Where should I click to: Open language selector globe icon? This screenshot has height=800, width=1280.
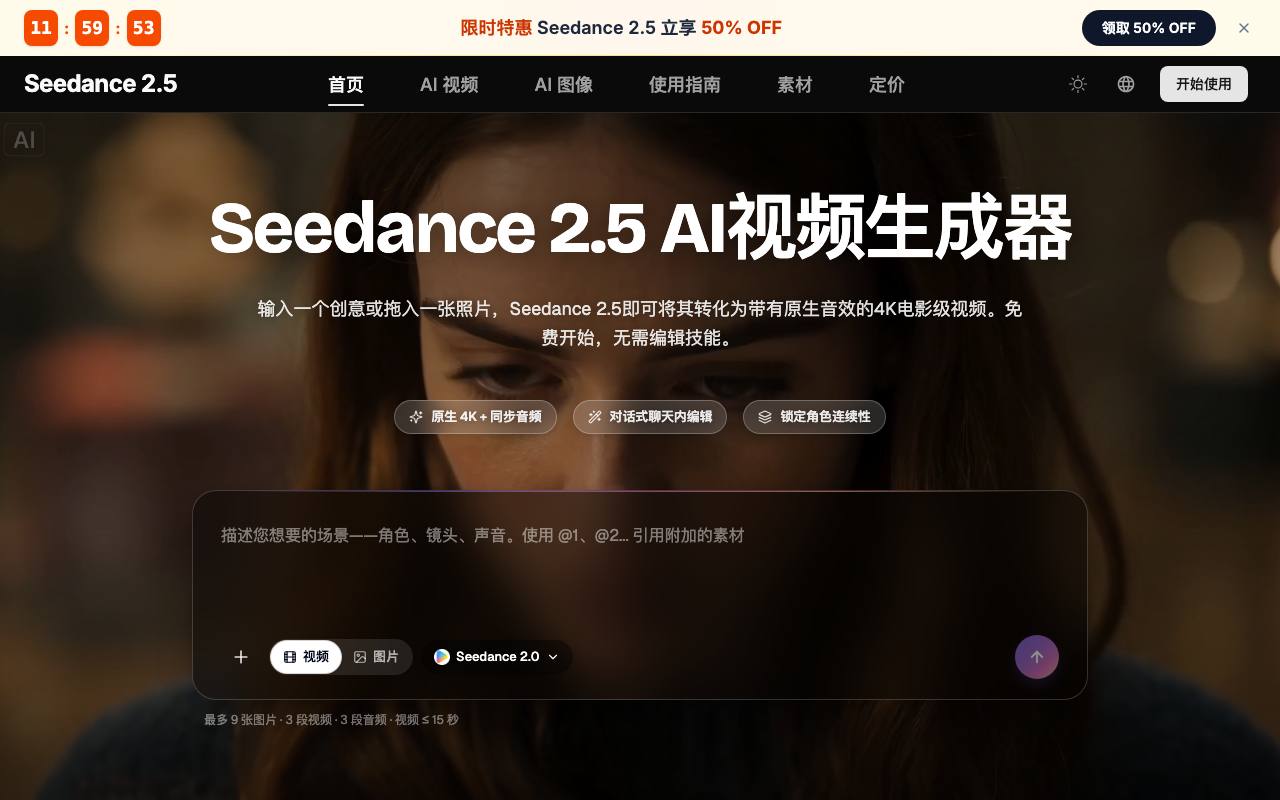point(1126,84)
